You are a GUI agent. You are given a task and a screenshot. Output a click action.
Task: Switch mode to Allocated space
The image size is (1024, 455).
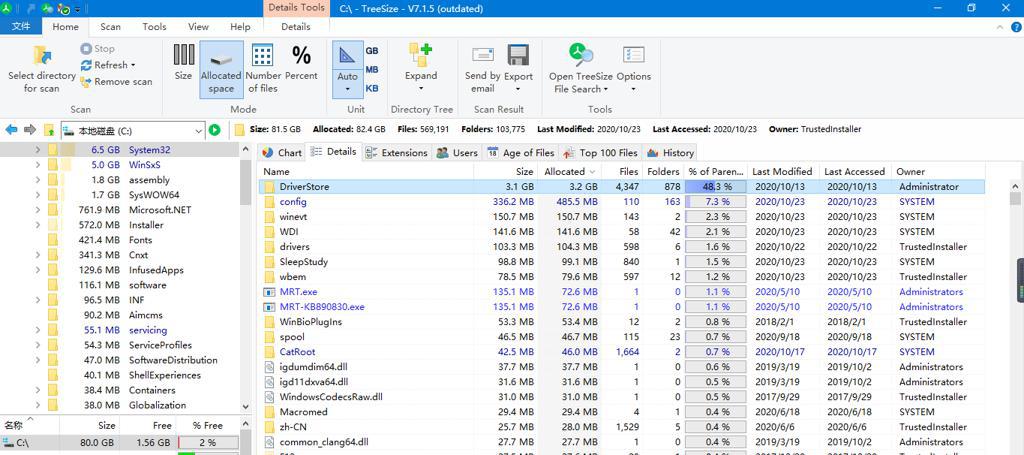point(221,69)
